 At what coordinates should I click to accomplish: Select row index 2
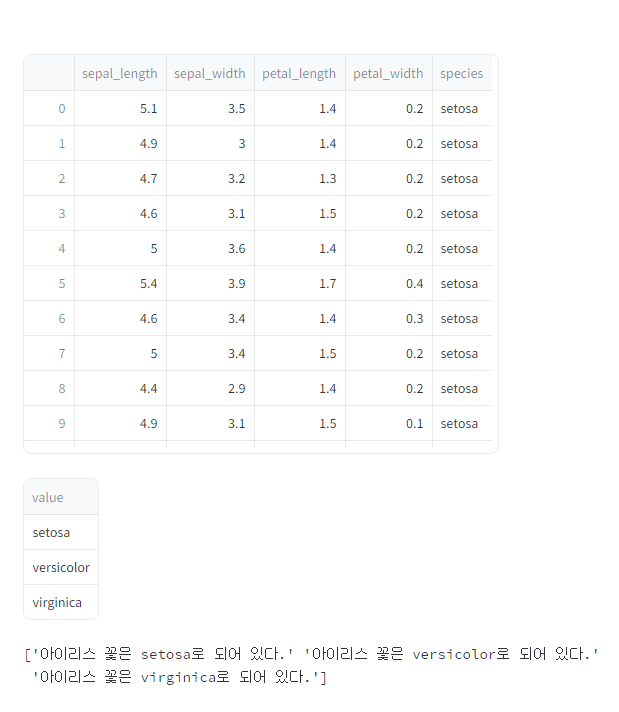pyautogui.click(x=49, y=178)
